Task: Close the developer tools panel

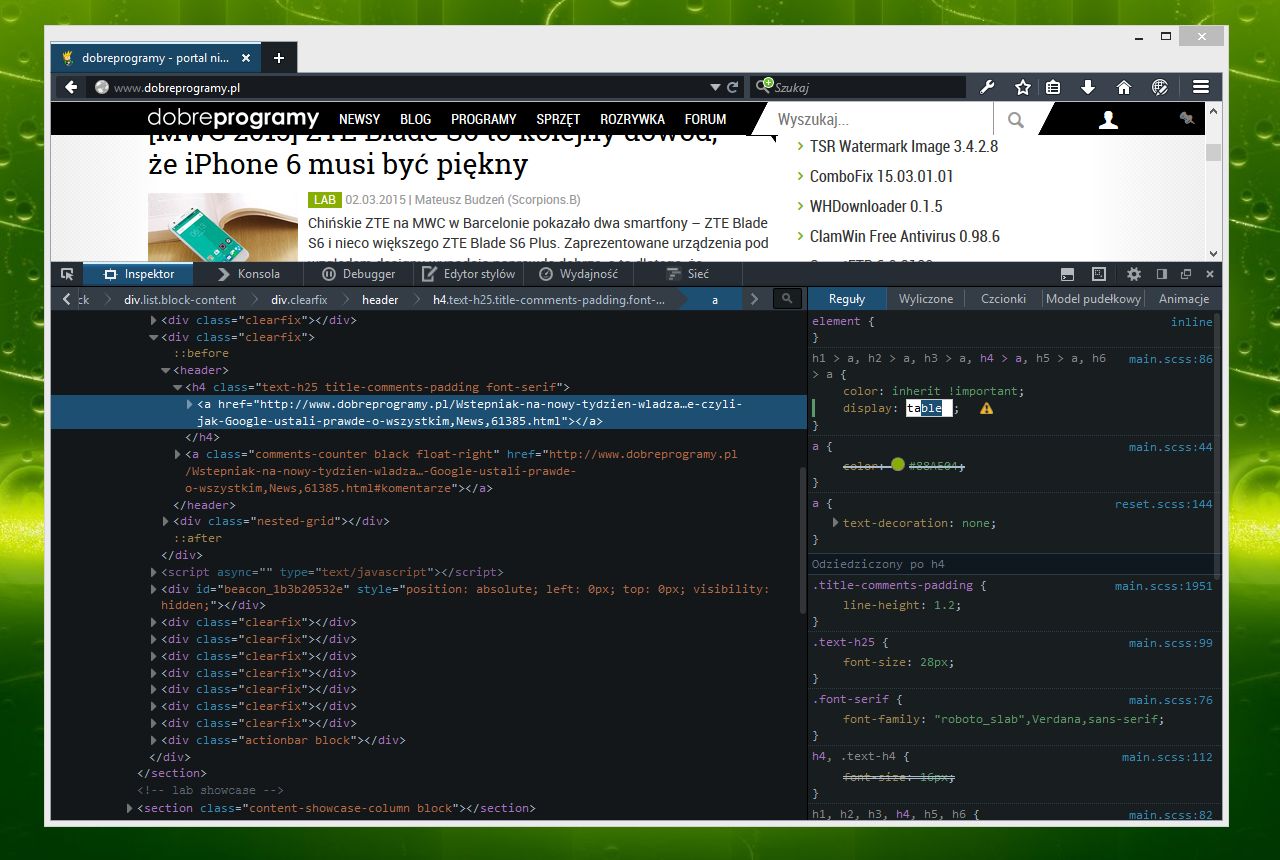Action: (x=1210, y=274)
